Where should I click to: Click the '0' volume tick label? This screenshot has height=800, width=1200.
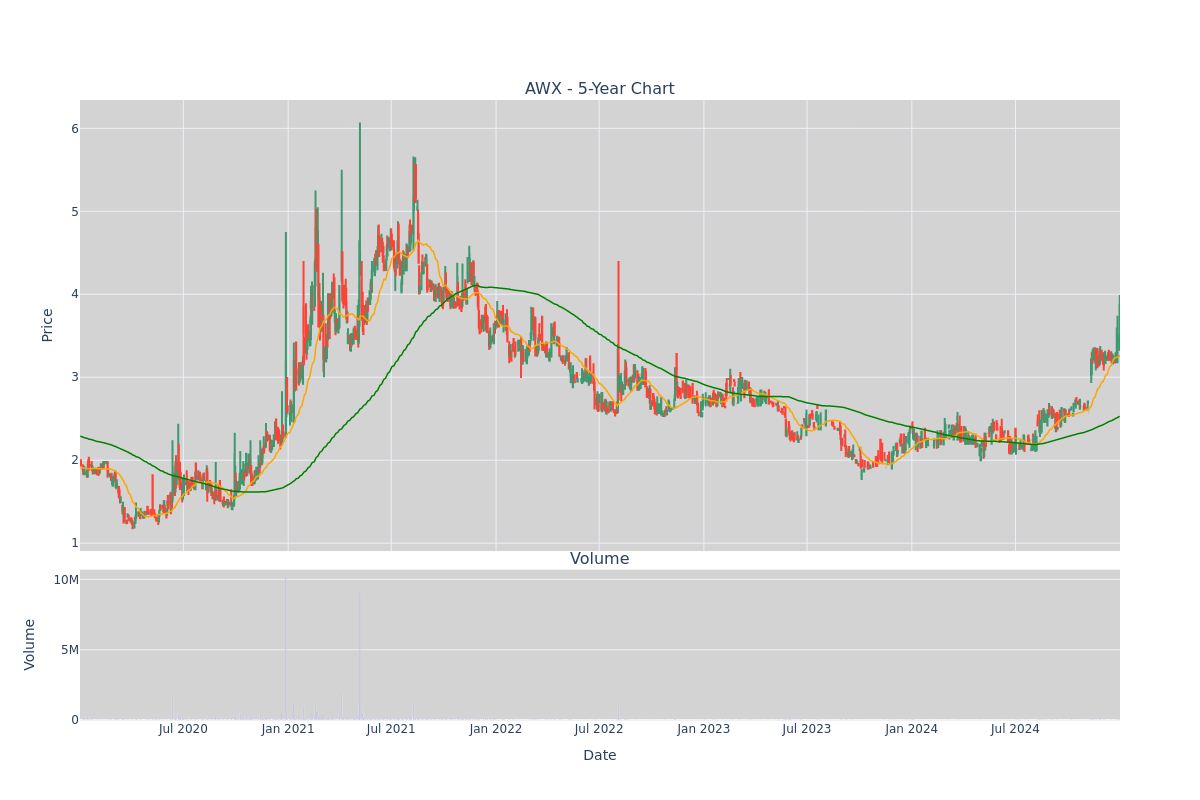click(x=74, y=720)
